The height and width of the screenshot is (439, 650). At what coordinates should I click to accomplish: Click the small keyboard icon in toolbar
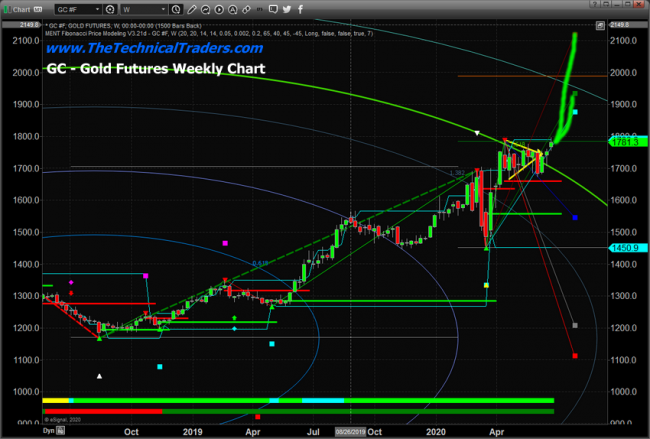[260, 9]
